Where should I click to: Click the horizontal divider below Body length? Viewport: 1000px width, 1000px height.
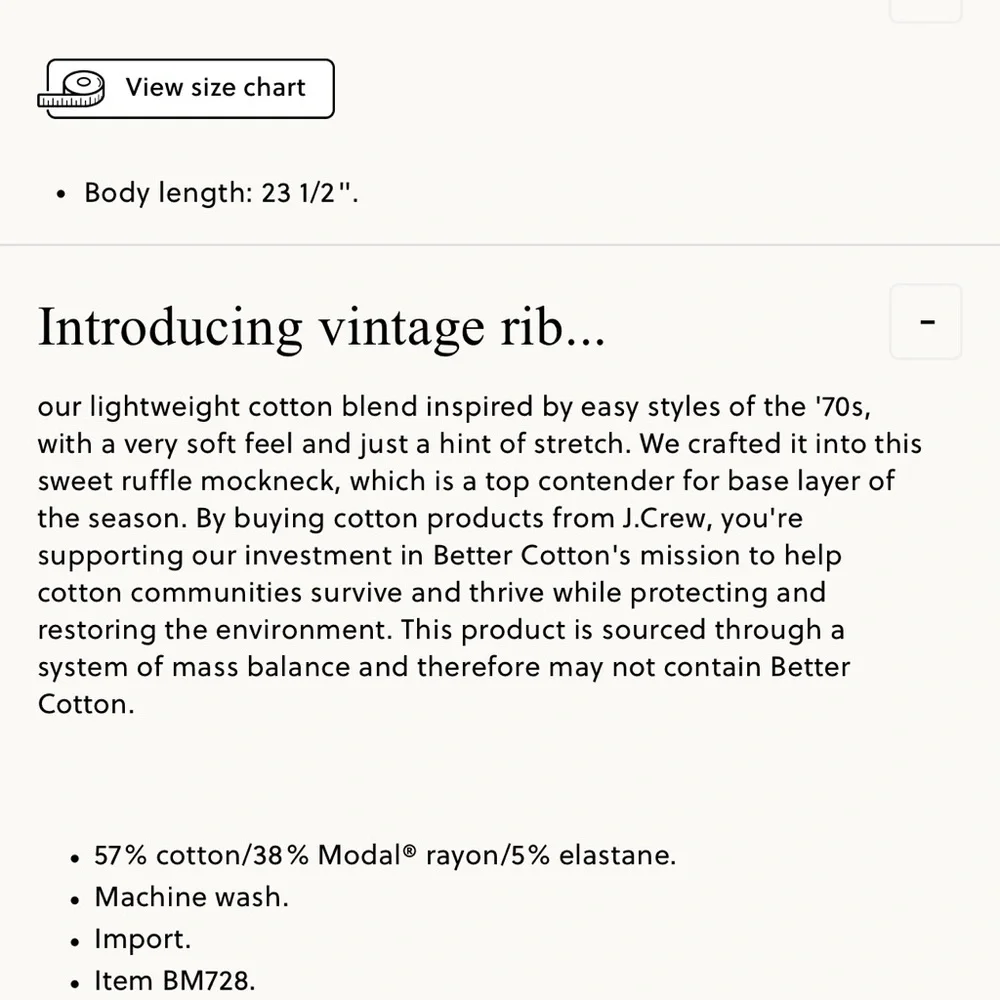tap(500, 245)
